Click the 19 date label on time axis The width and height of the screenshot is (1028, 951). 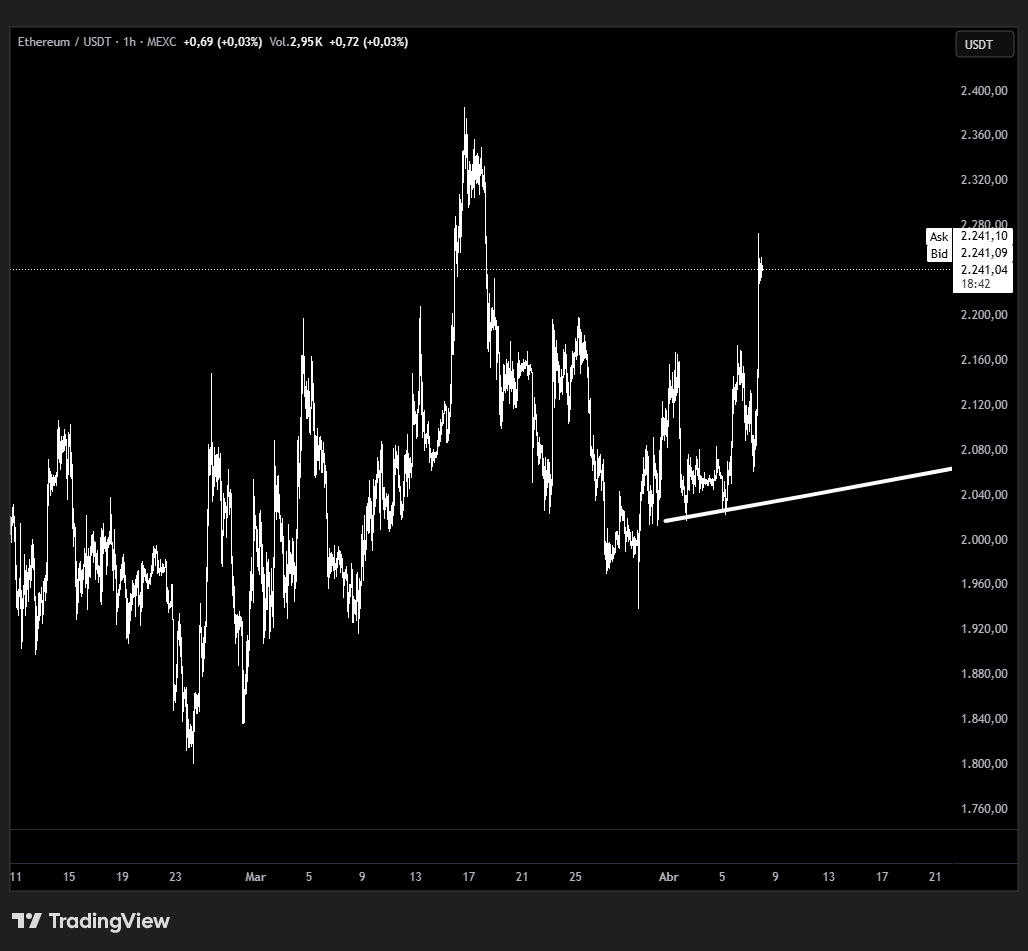point(122,877)
